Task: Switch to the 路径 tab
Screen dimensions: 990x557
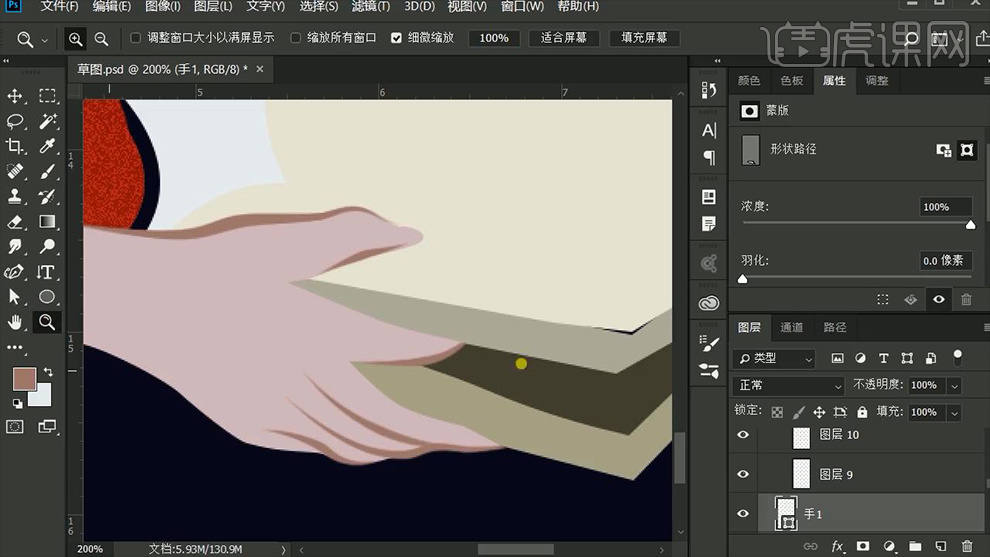Action: pos(835,327)
